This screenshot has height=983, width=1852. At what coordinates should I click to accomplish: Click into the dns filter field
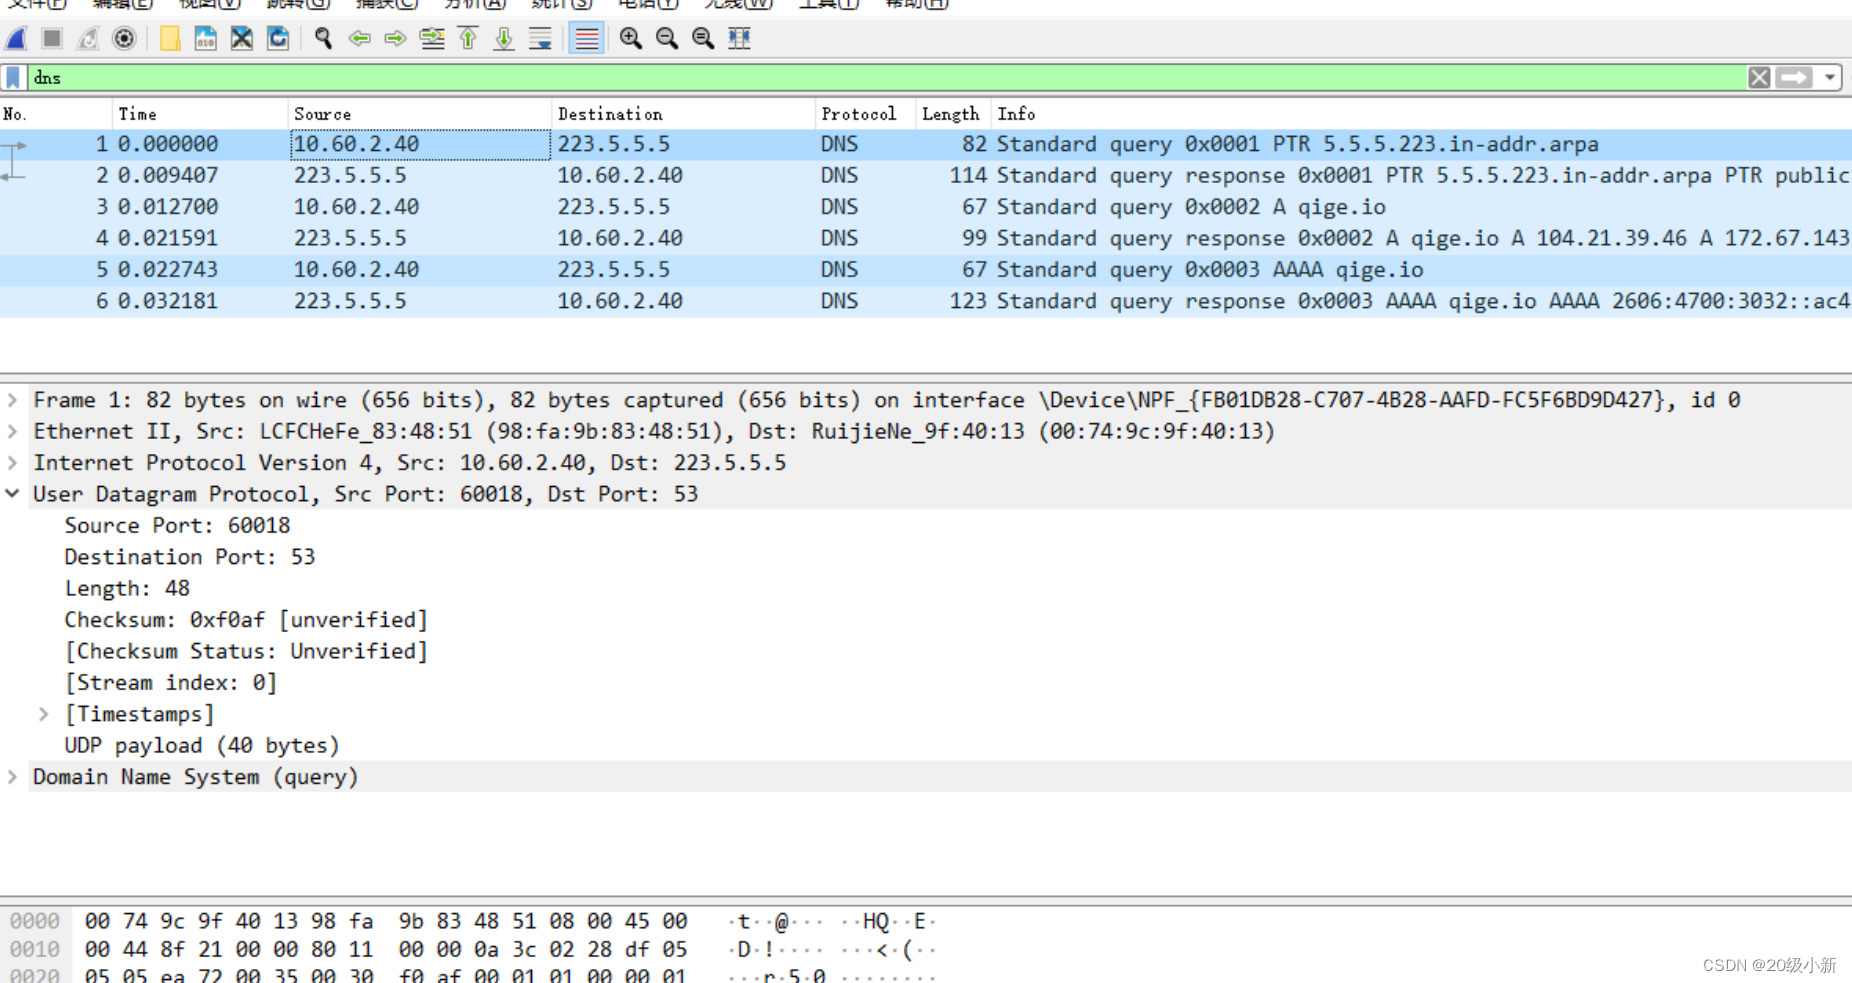885,78
